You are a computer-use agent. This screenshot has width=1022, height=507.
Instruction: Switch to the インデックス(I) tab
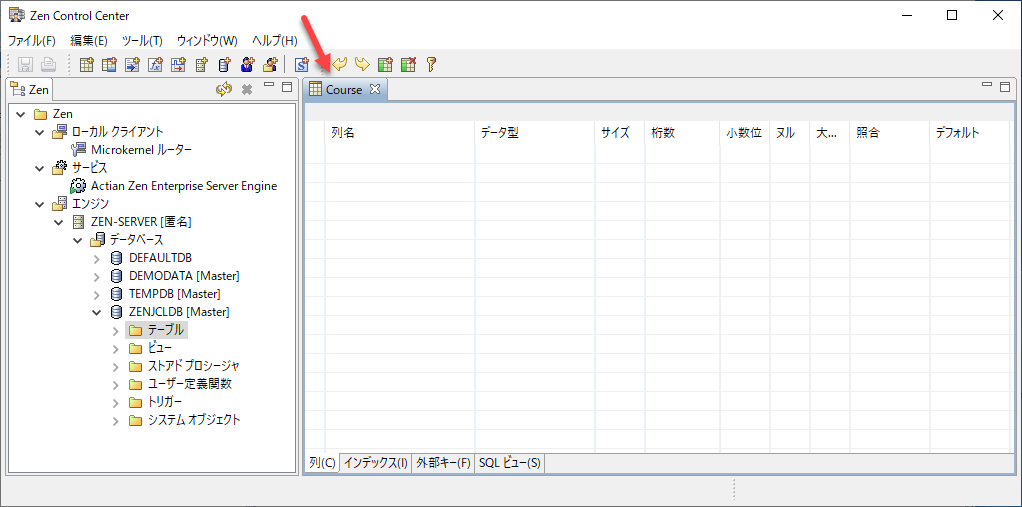coord(375,463)
